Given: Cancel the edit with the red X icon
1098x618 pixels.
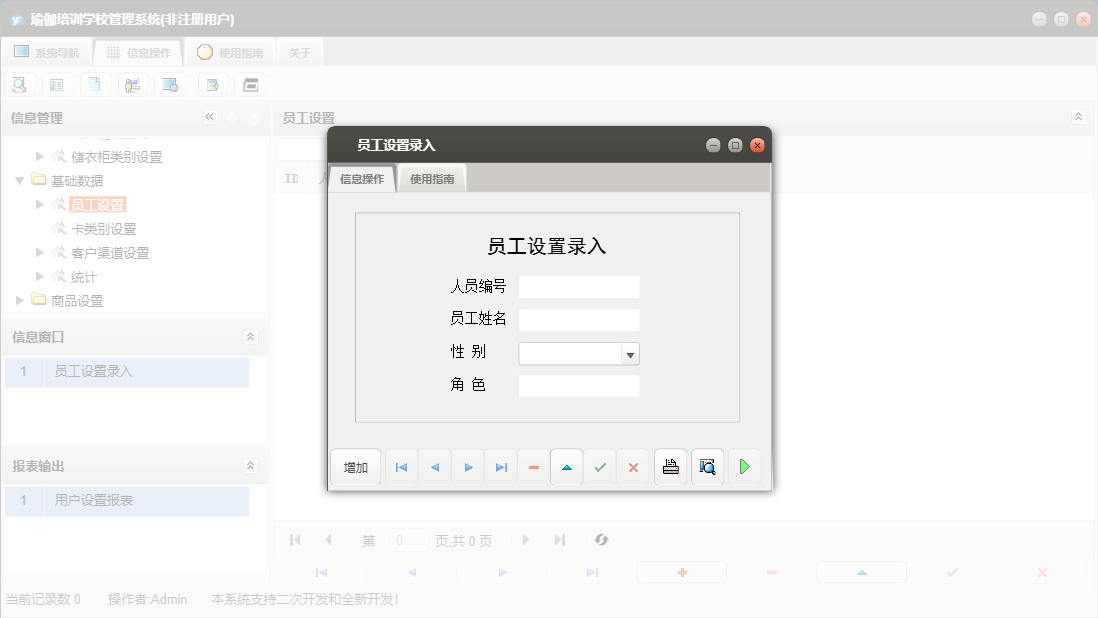Looking at the screenshot, I should [633, 467].
